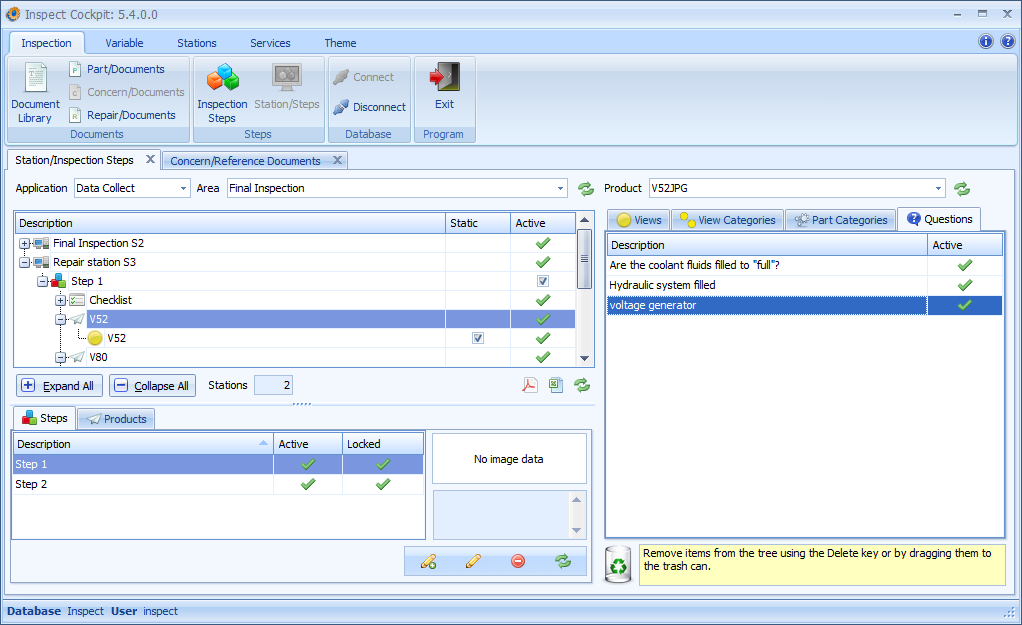This screenshot has width=1022, height=625.
Task: Open Repair/Documents
Action: point(123,115)
